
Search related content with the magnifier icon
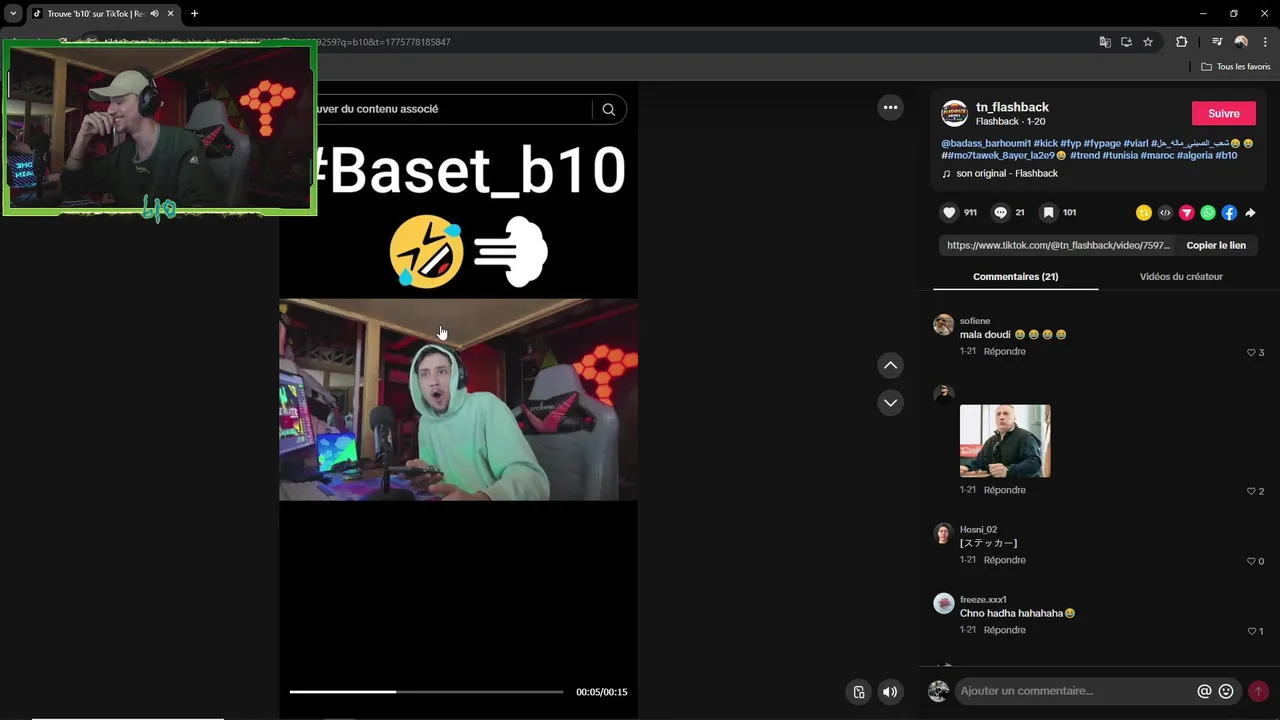608,109
